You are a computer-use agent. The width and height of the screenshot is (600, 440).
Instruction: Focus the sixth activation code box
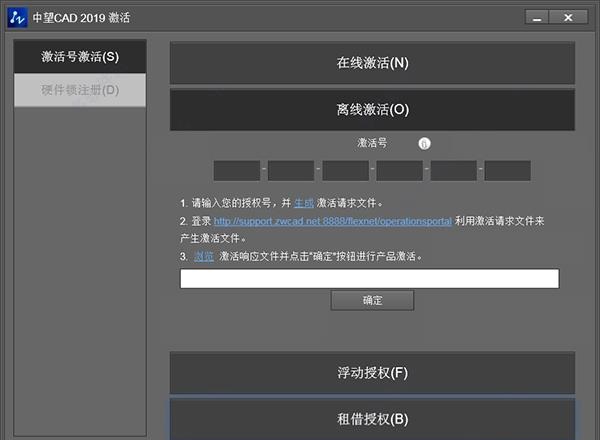pyautogui.click(x=508, y=171)
